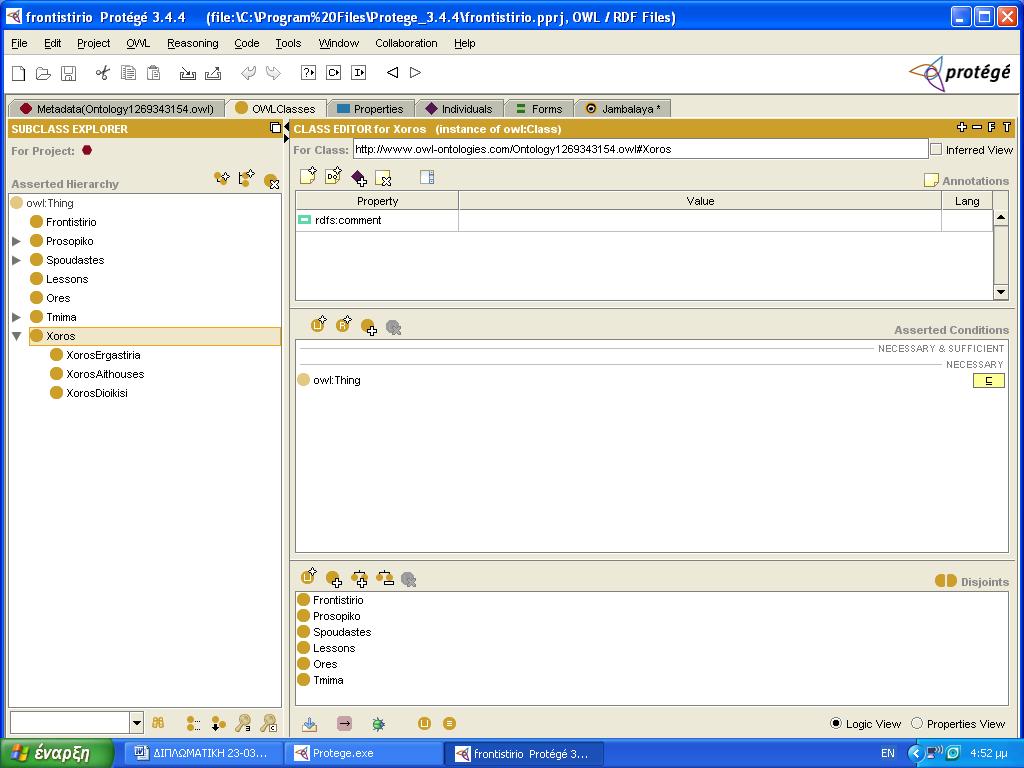This screenshot has width=1024, height=768.
Task: Click the Cut scissors icon
Action: coord(103,73)
